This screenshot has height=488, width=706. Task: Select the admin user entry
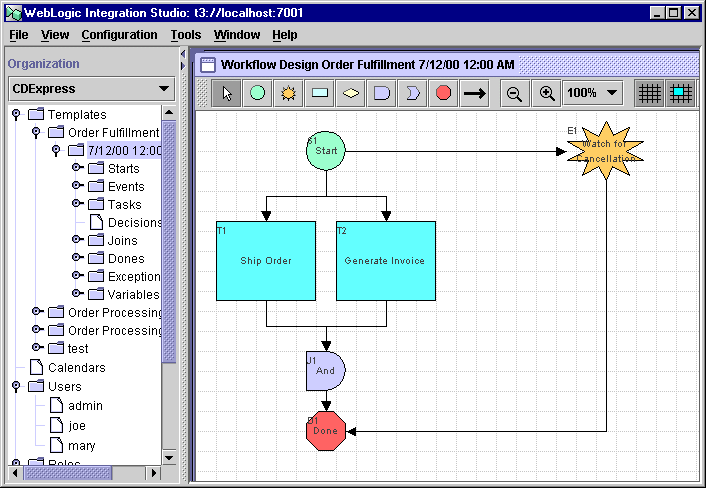click(x=85, y=406)
